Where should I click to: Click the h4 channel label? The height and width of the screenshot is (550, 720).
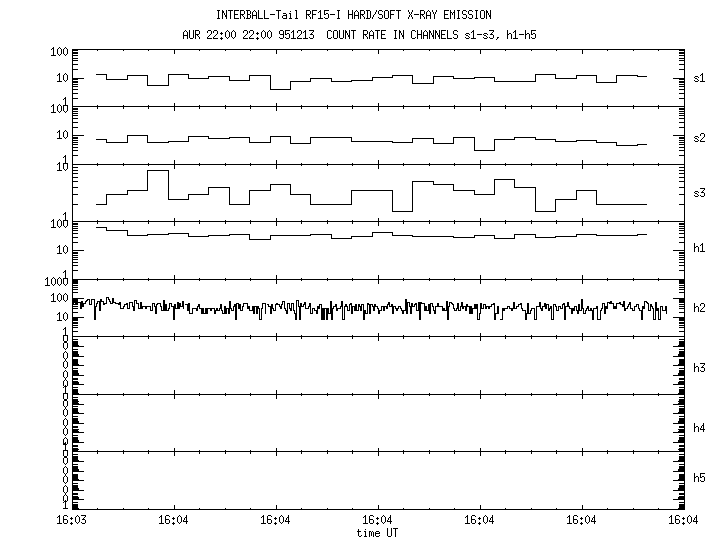coord(699,427)
